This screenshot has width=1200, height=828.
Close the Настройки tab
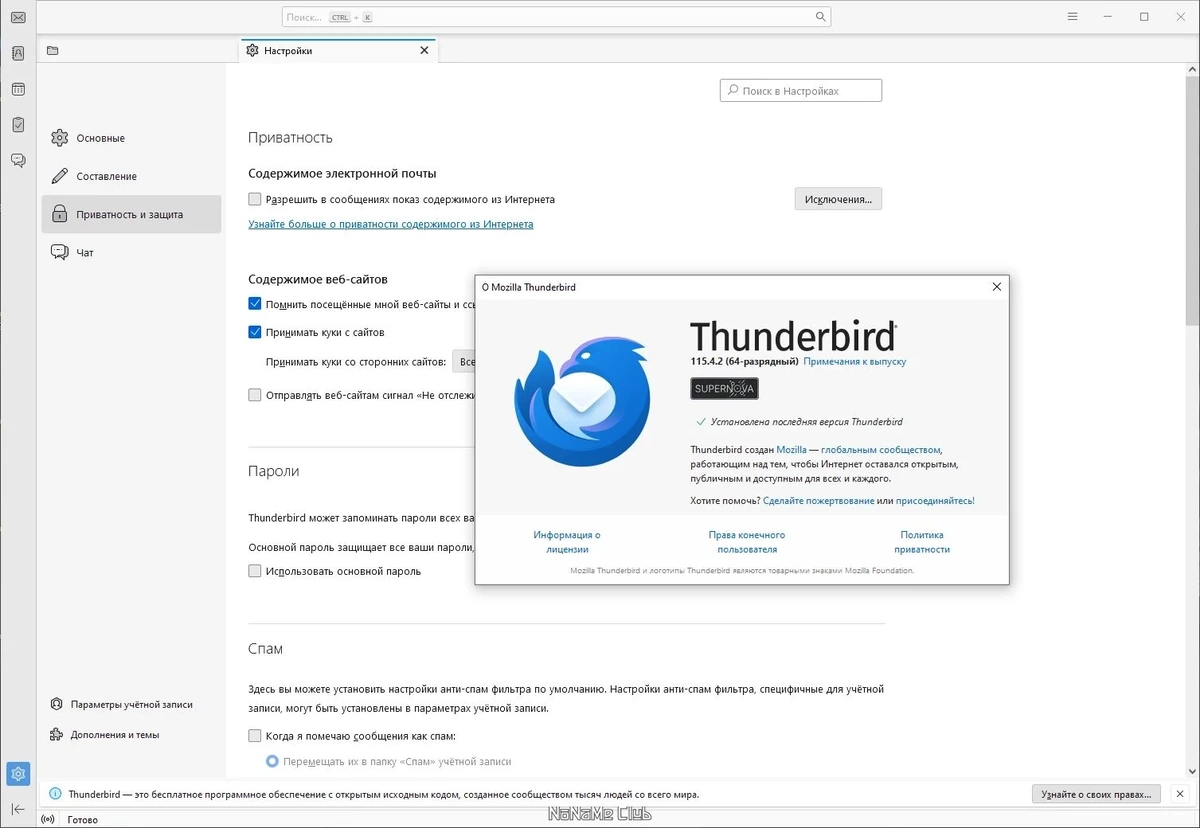(424, 50)
